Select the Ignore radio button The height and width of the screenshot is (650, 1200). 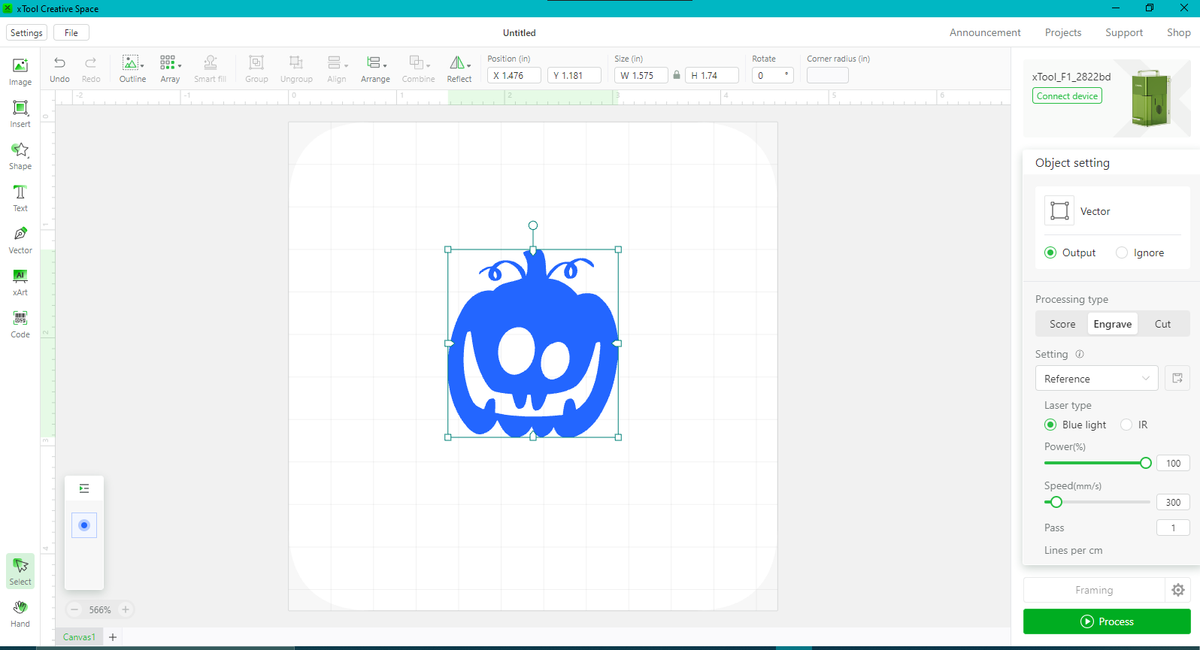(x=1122, y=253)
